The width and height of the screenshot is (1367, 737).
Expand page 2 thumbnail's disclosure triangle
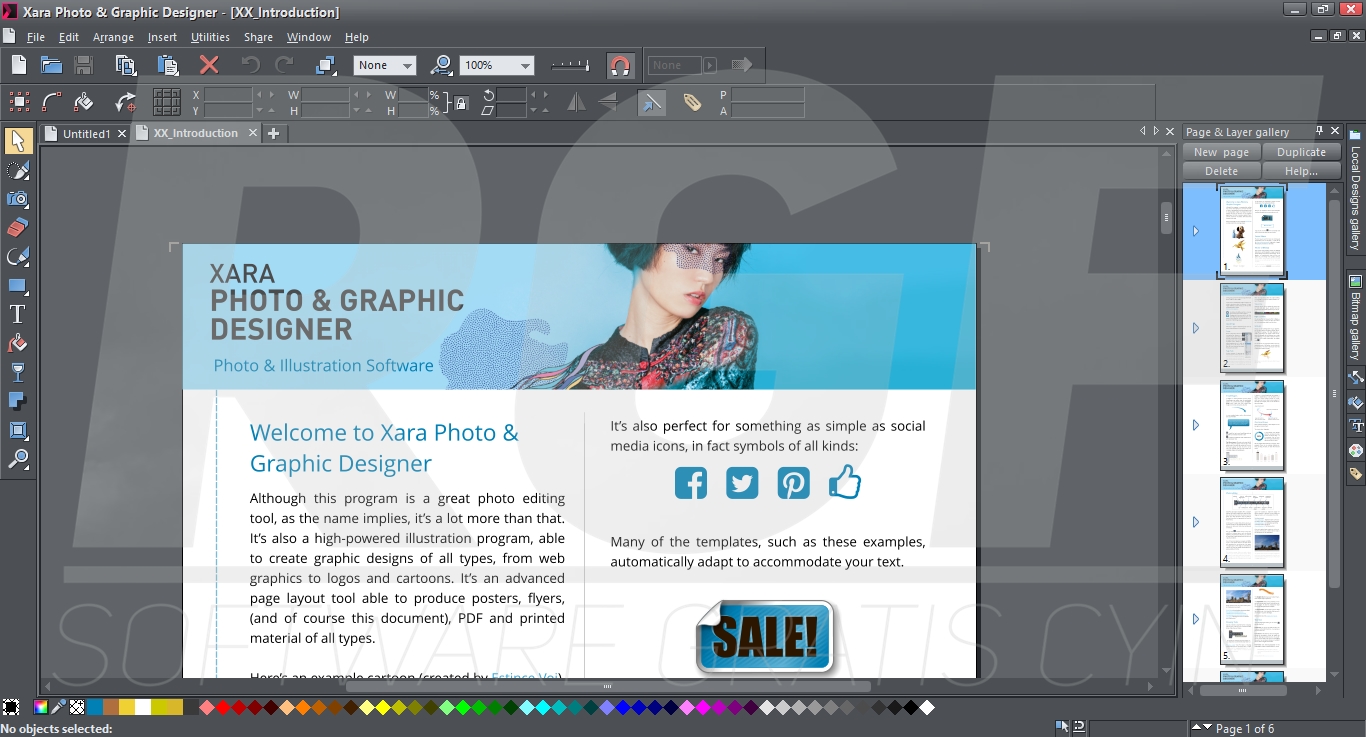click(1196, 327)
